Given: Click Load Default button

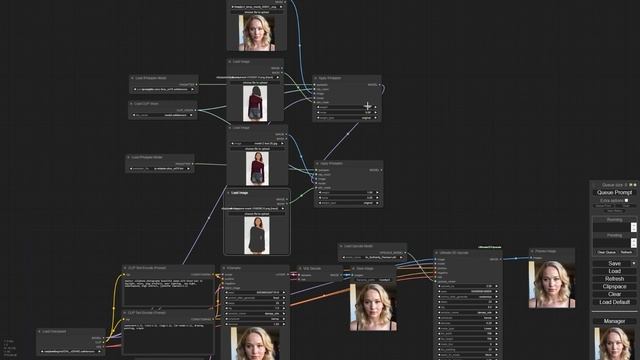Looking at the screenshot, I should (614, 302).
